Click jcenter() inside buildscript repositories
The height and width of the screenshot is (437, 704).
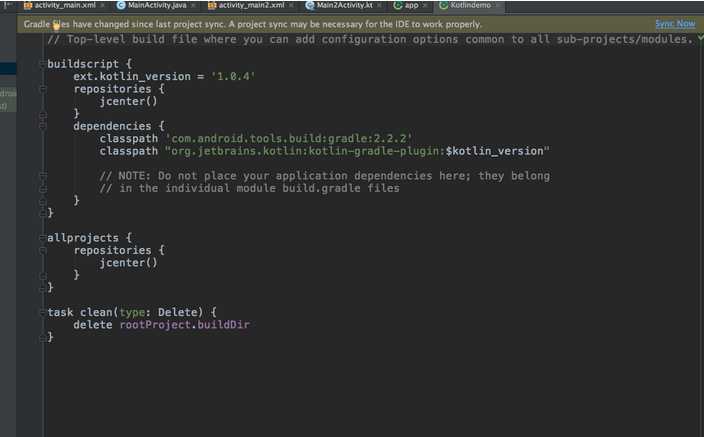coord(128,102)
